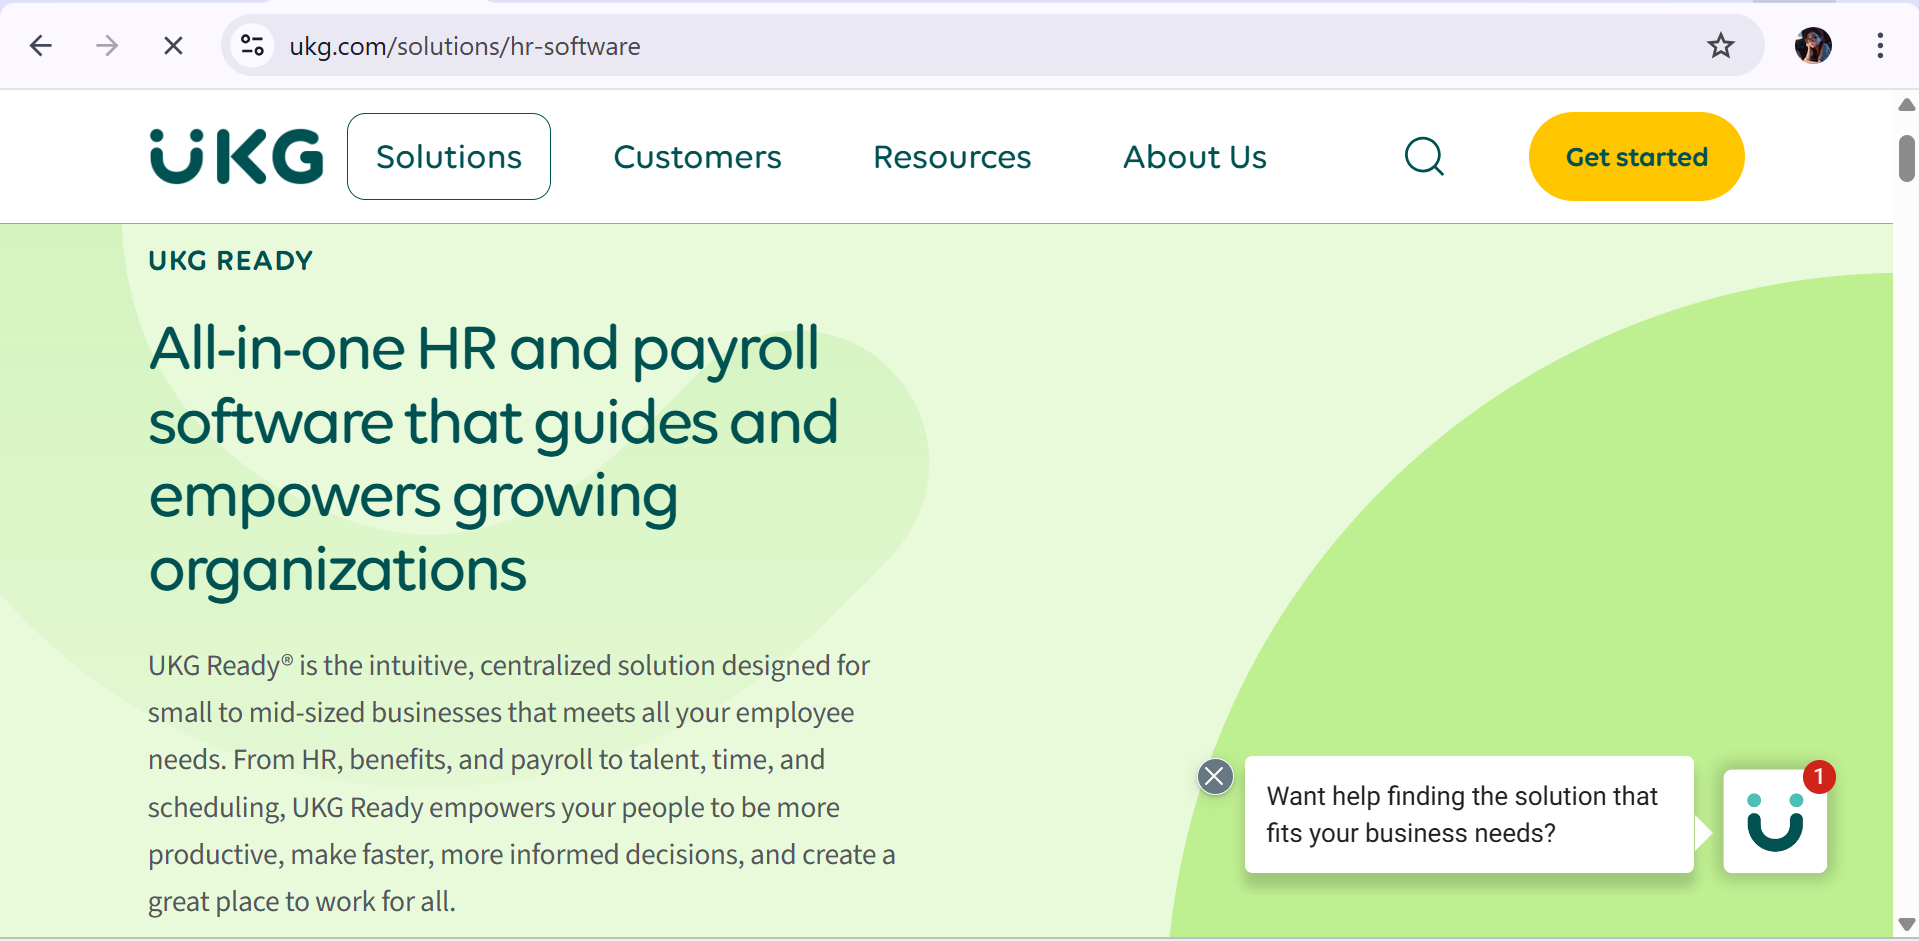Open the UKG chatbot smiley icon
Image resolution: width=1919 pixels, height=941 pixels.
pos(1775,821)
